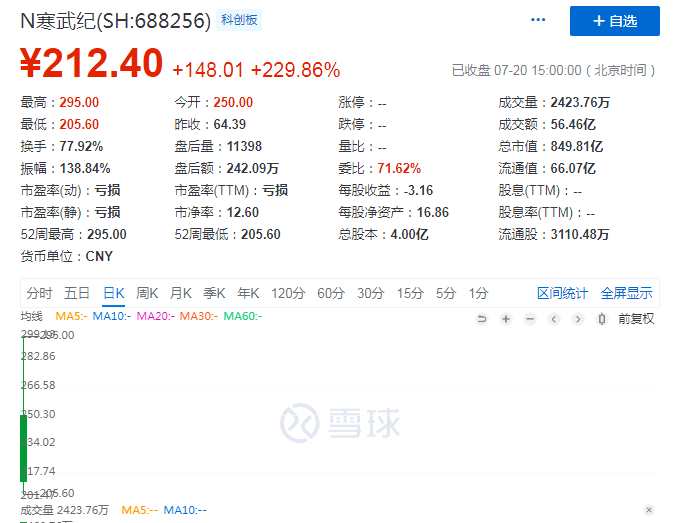Select the 月K chart tab
The image size is (693, 523).
(x=181, y=293)
